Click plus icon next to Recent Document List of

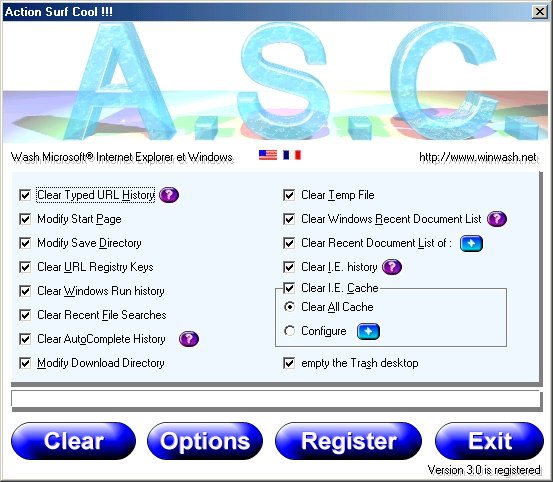point(471,243)
